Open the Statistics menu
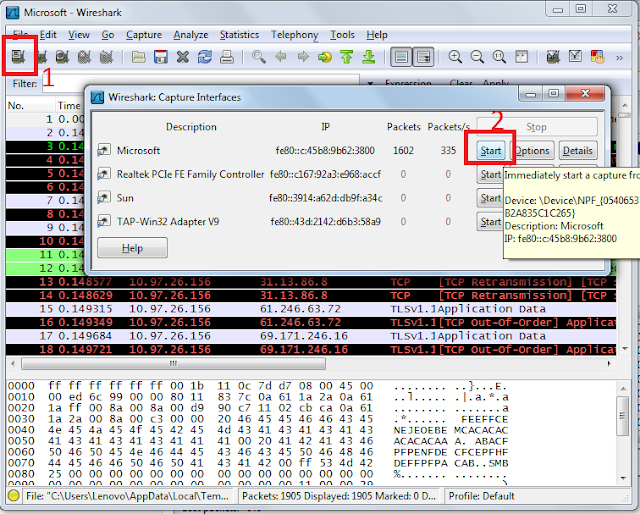The width and height of the screenshot is (640, 514). coord(239,35)
